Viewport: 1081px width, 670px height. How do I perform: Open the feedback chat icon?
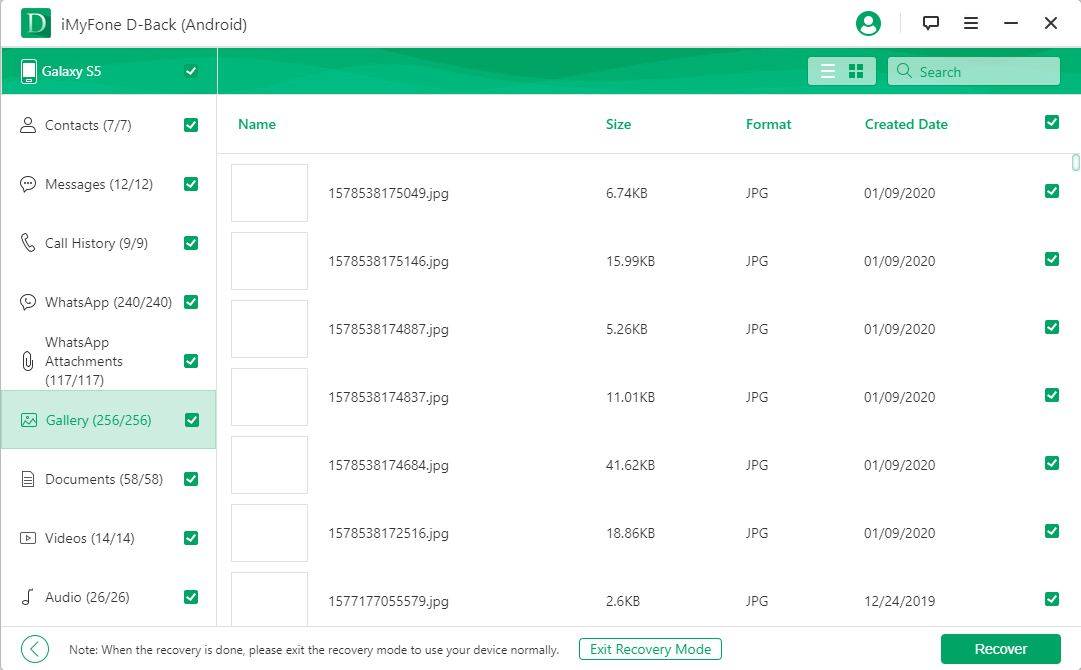pos(931,23)
